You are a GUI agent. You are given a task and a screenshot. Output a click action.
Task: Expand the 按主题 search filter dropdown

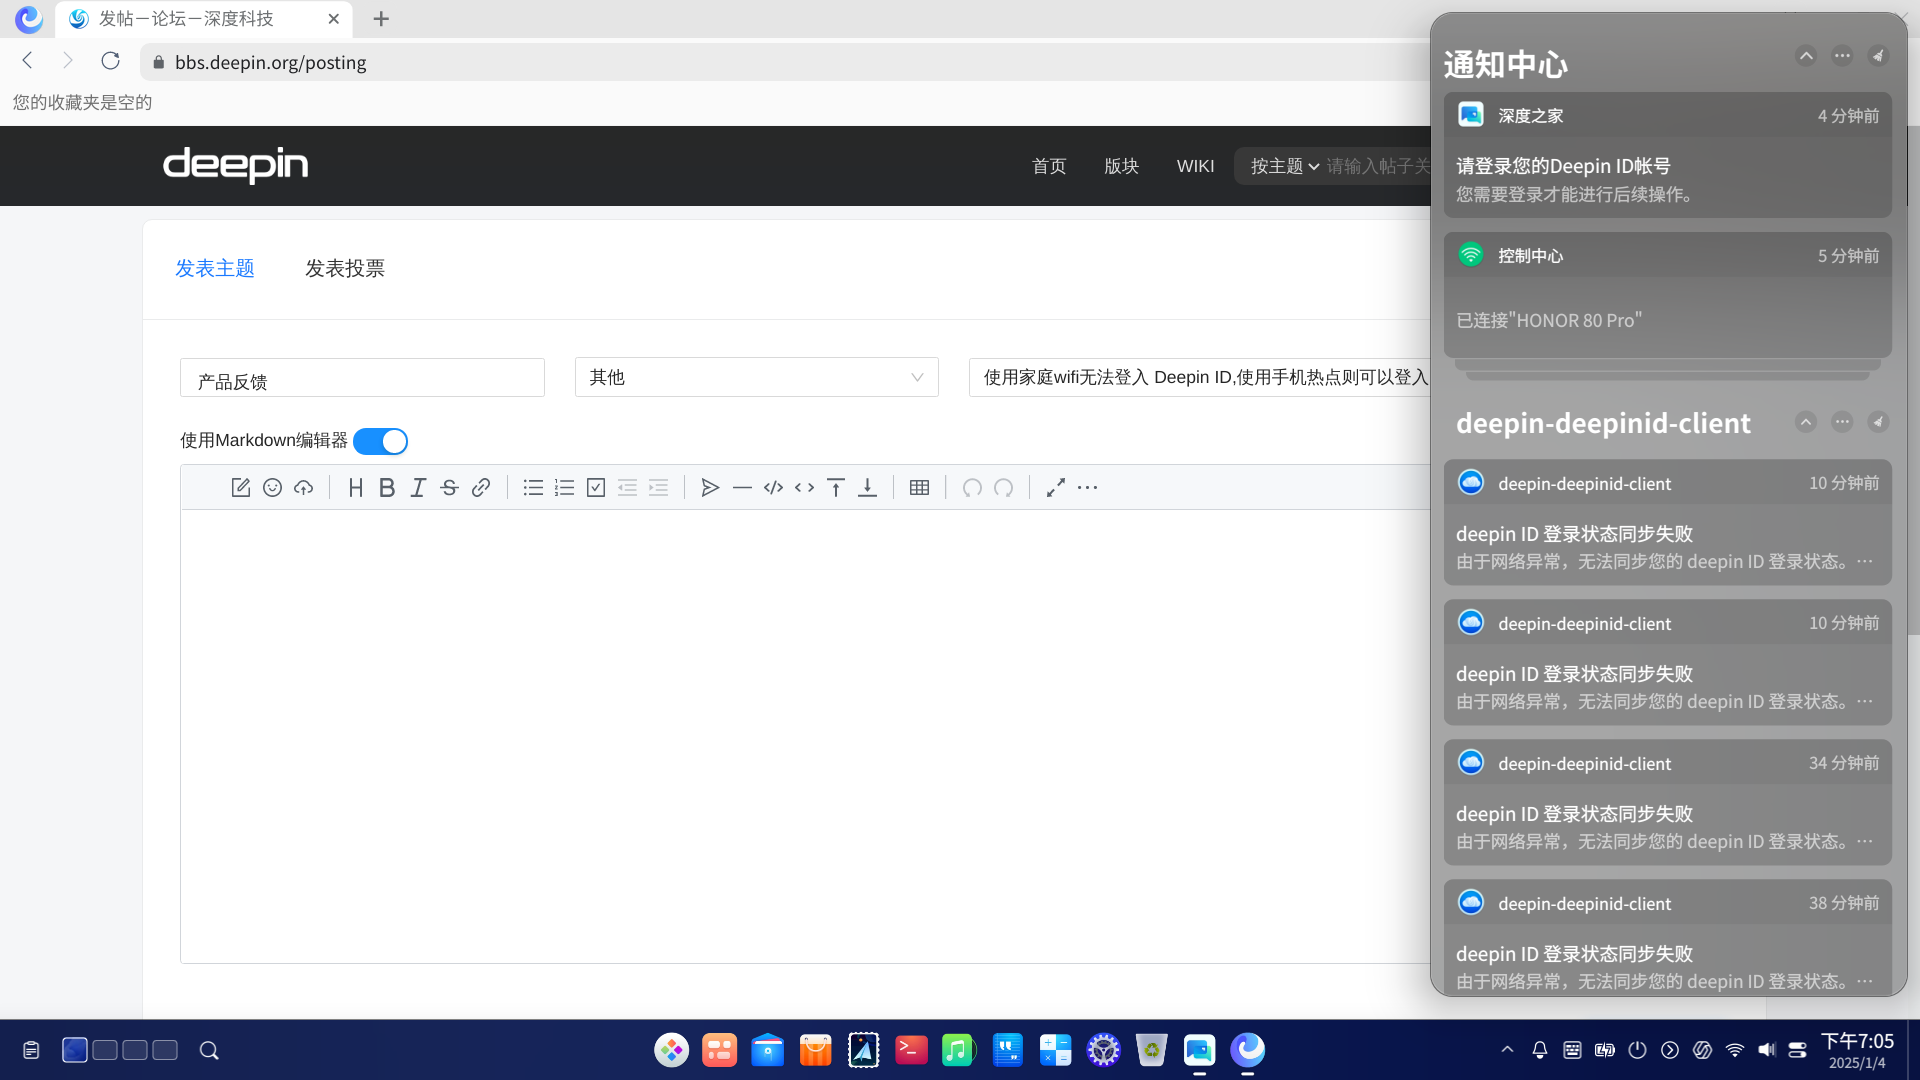(x=1285, y=166)
